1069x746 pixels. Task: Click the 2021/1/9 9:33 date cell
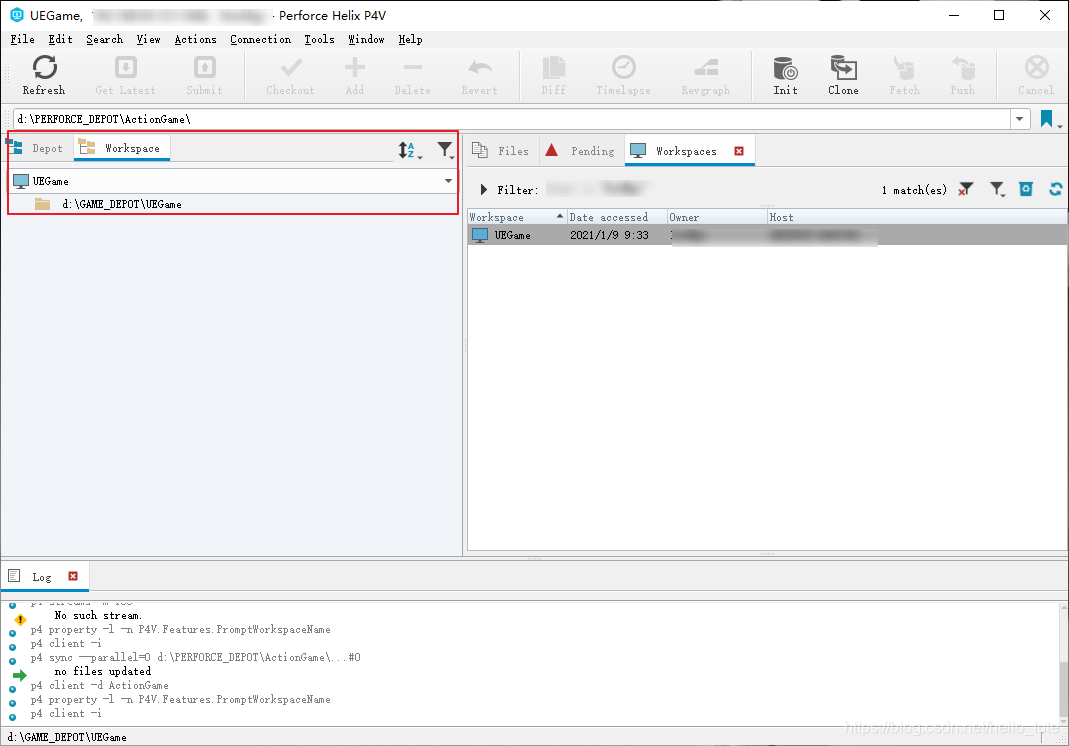[609, 235]
